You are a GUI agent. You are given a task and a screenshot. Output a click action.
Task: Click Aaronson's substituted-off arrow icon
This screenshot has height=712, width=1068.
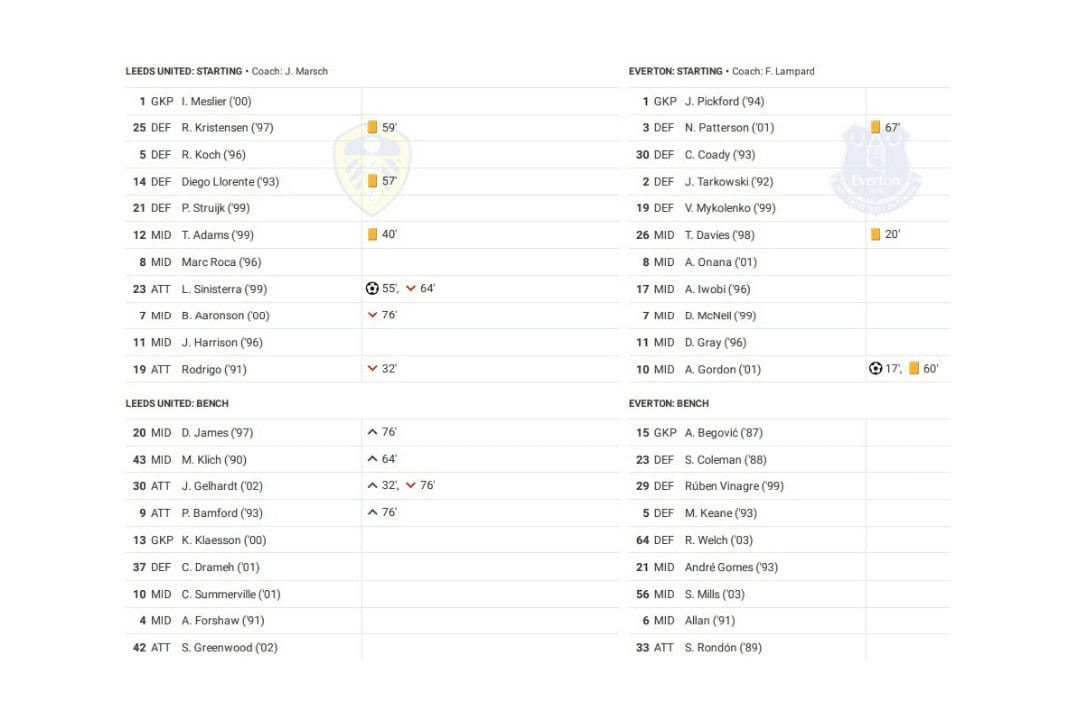pyautogui.click(x=372, y=316)
